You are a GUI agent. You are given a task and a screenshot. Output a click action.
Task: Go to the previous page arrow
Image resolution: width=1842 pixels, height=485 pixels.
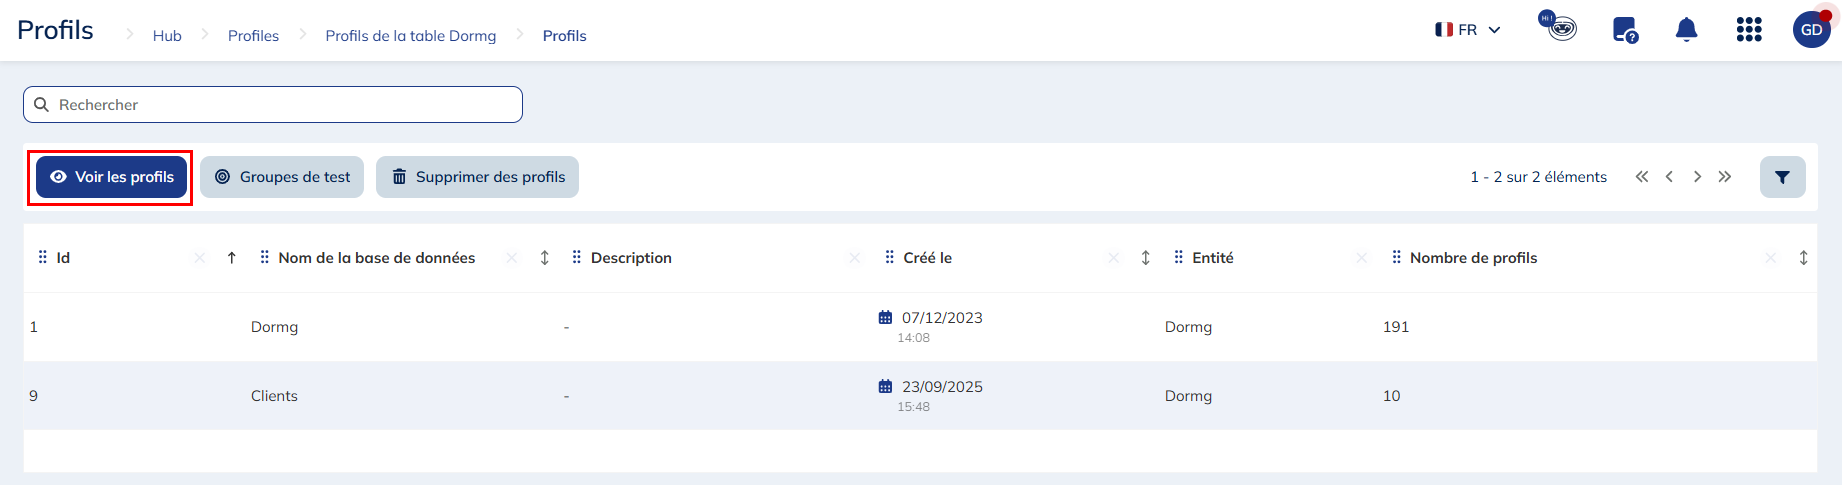tap(1669, 177)
